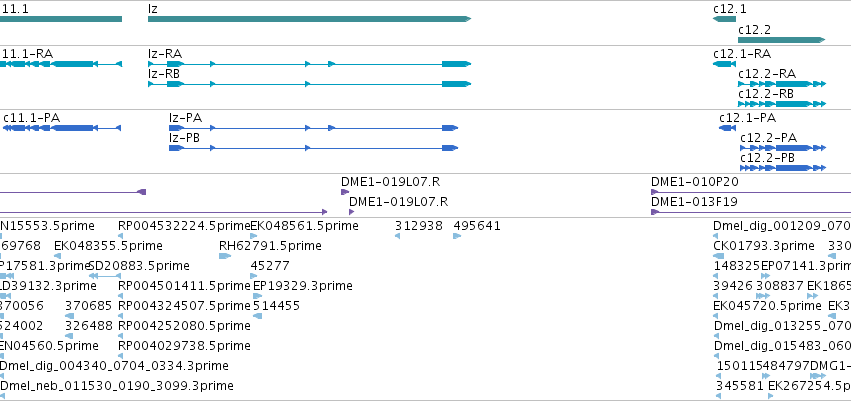Select the SD20883.5prime EST label
This screenshot has height=401, width=851.
pyautogui.click(x=139, y=266)
